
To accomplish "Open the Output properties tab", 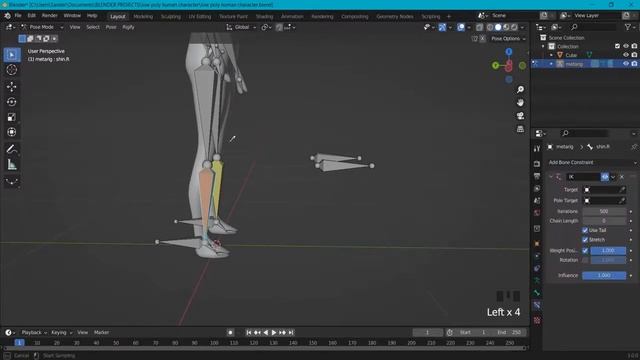I will (x=537, y=176).
